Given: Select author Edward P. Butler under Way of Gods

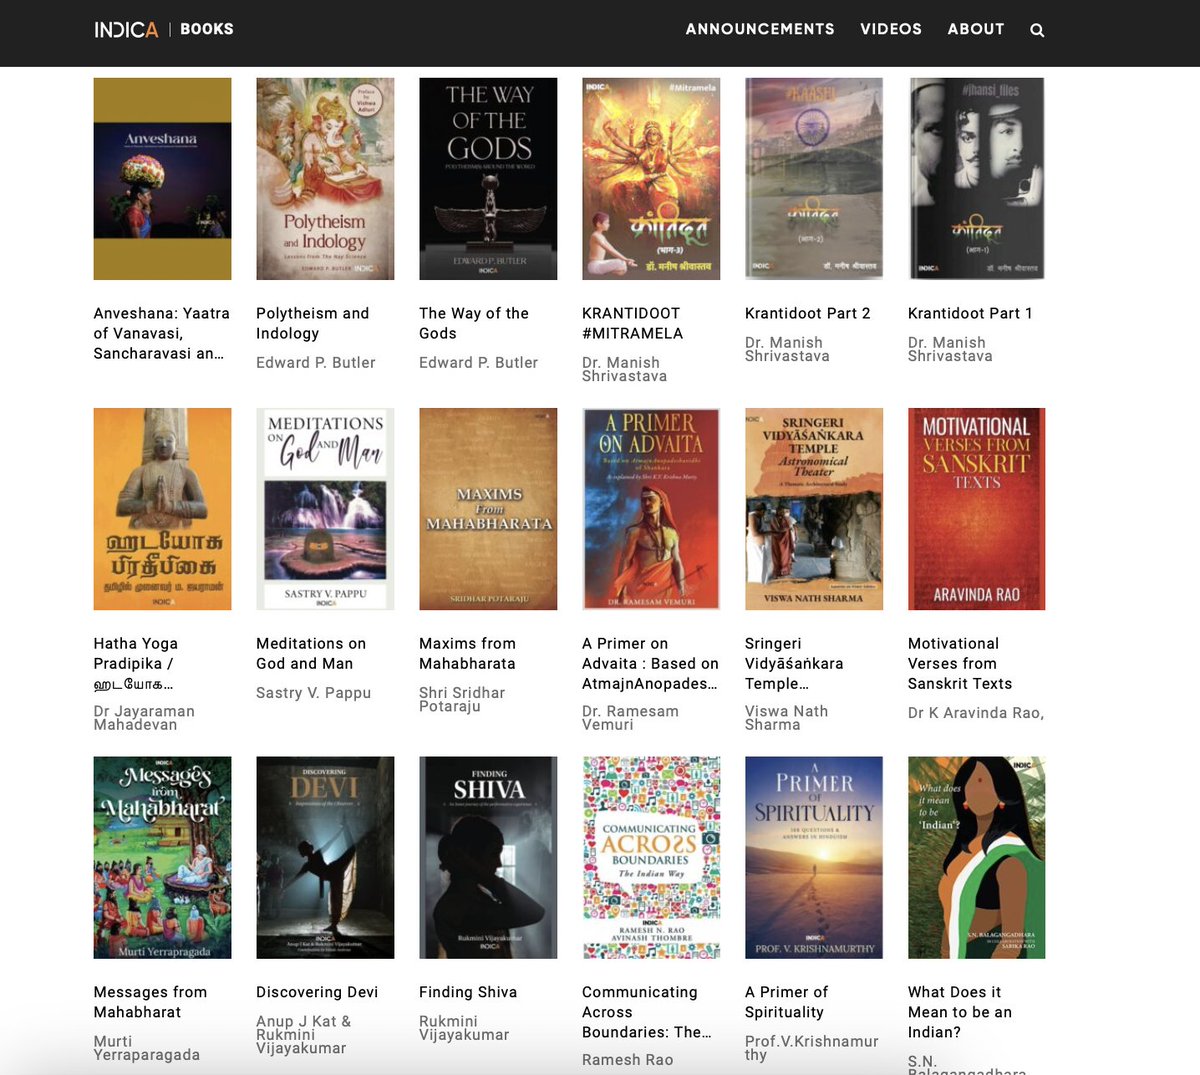Looking at the screenshot, I should point(479,363).
